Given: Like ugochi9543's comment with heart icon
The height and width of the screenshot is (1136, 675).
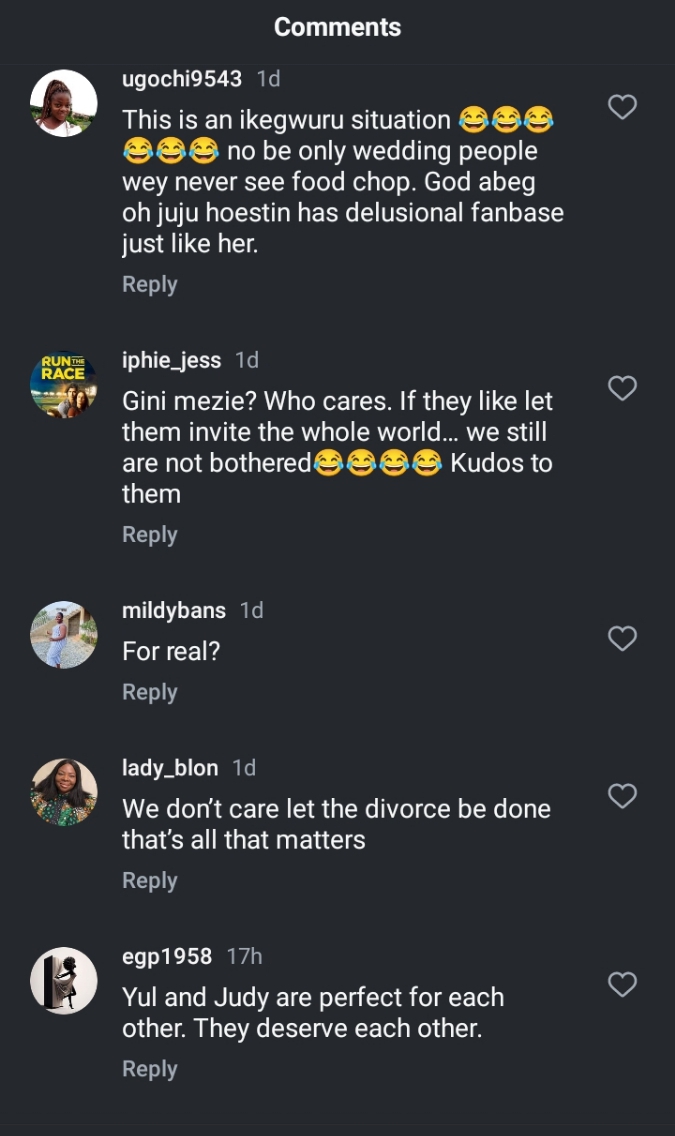Looking at the screenshot, I should point(622,107).
